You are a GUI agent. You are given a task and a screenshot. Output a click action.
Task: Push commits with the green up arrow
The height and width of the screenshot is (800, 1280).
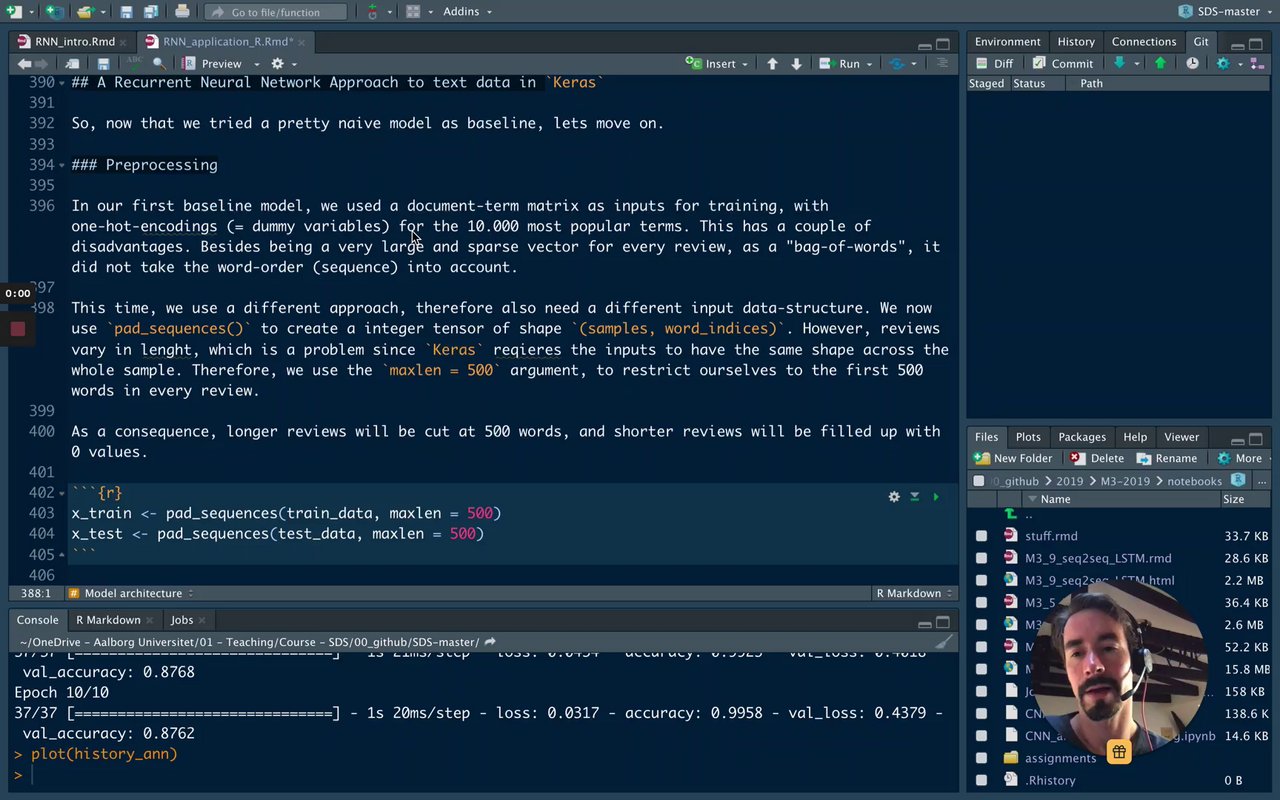coord(1160,63)
